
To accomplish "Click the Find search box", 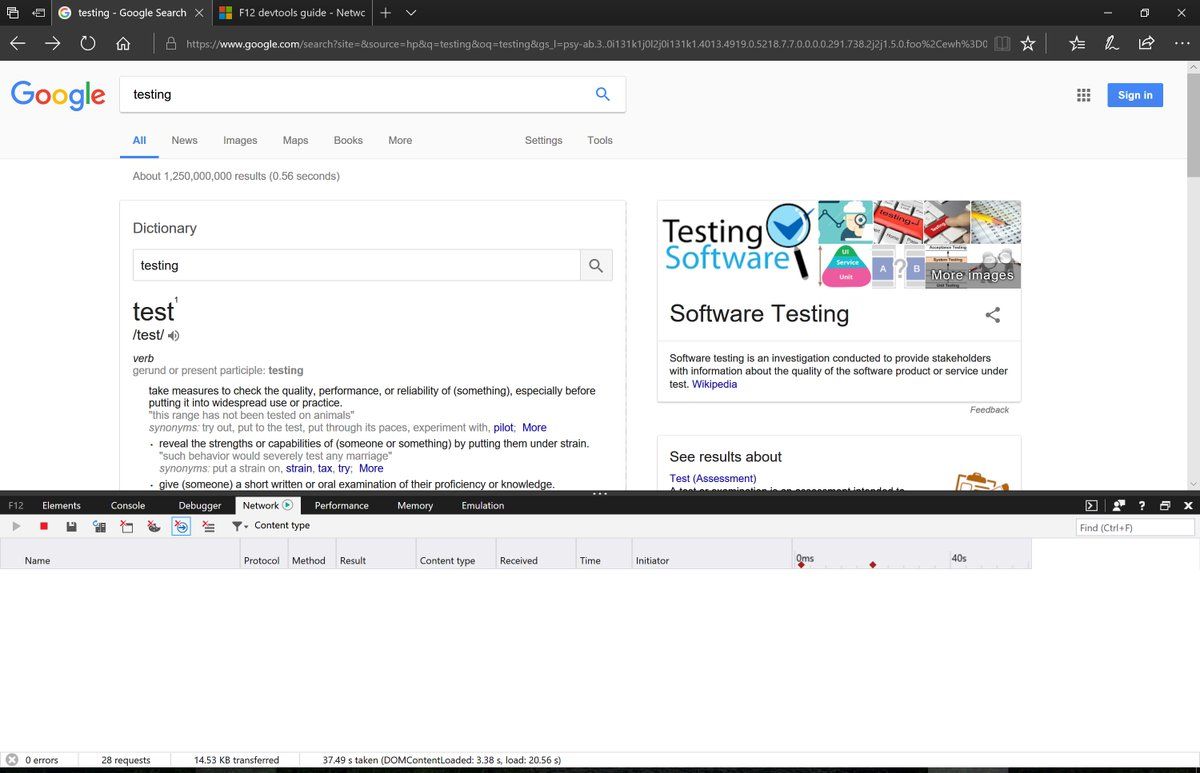I will click(1134, 527).
